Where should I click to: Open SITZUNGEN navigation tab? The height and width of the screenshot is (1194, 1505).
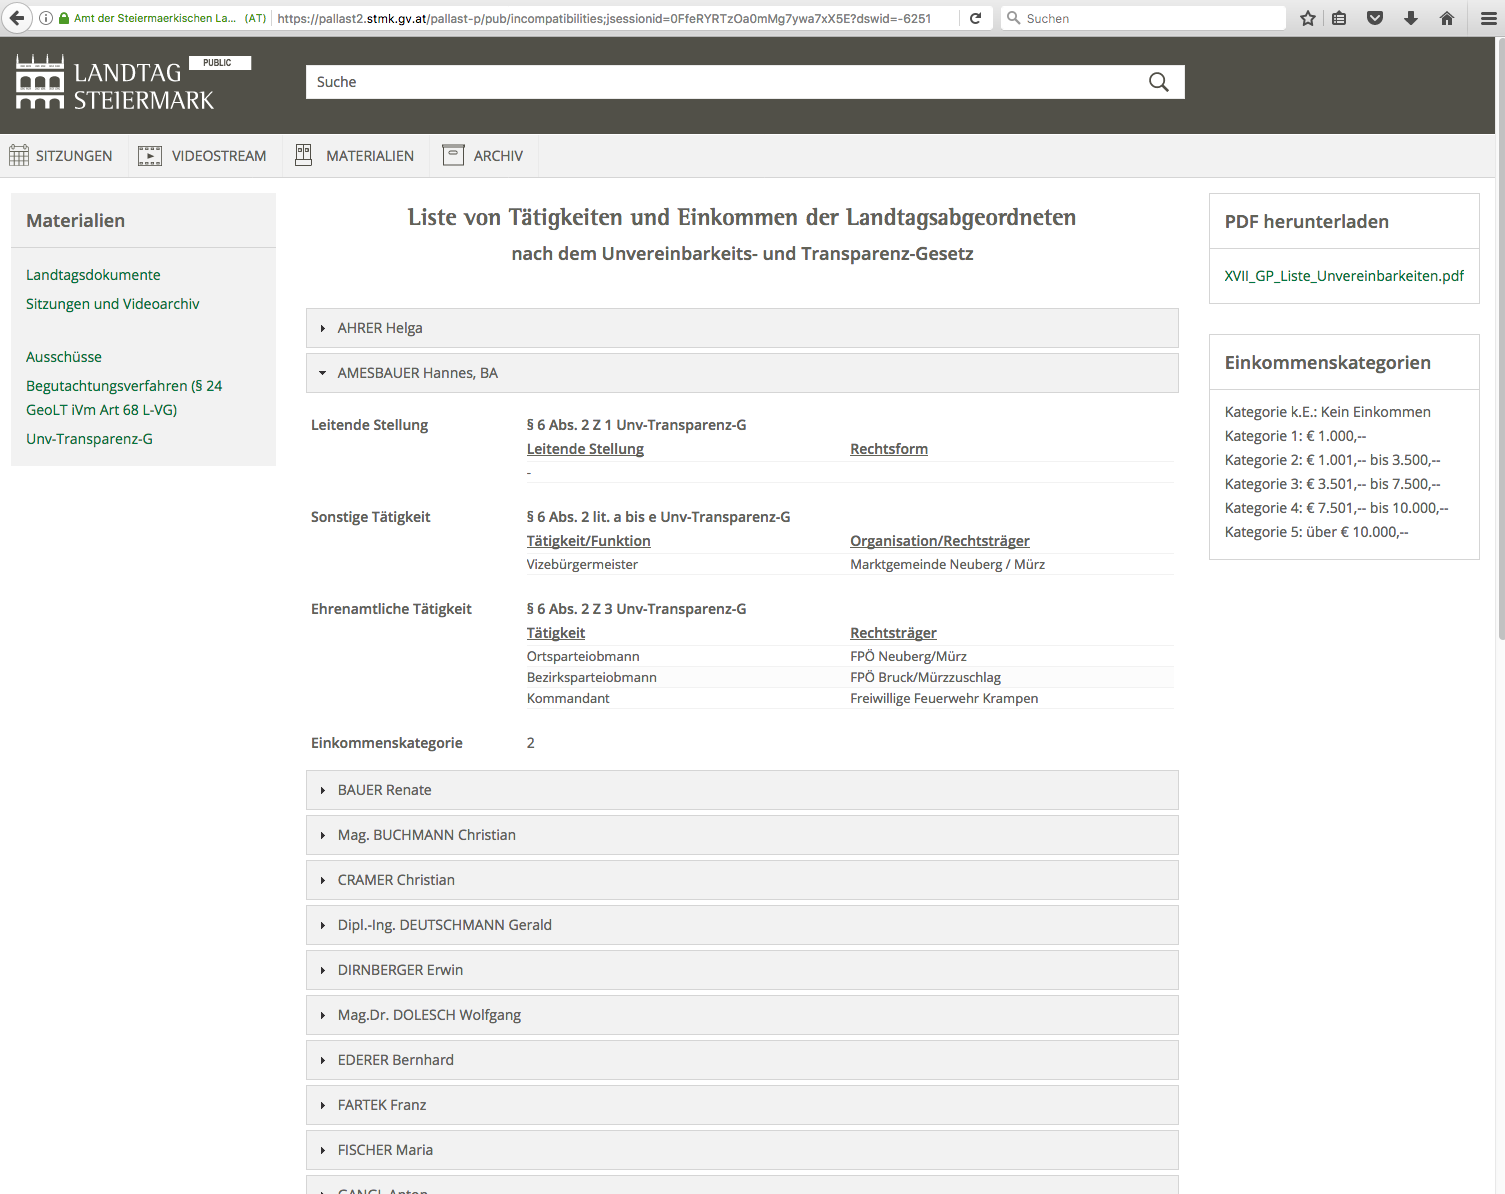[61, 156]
